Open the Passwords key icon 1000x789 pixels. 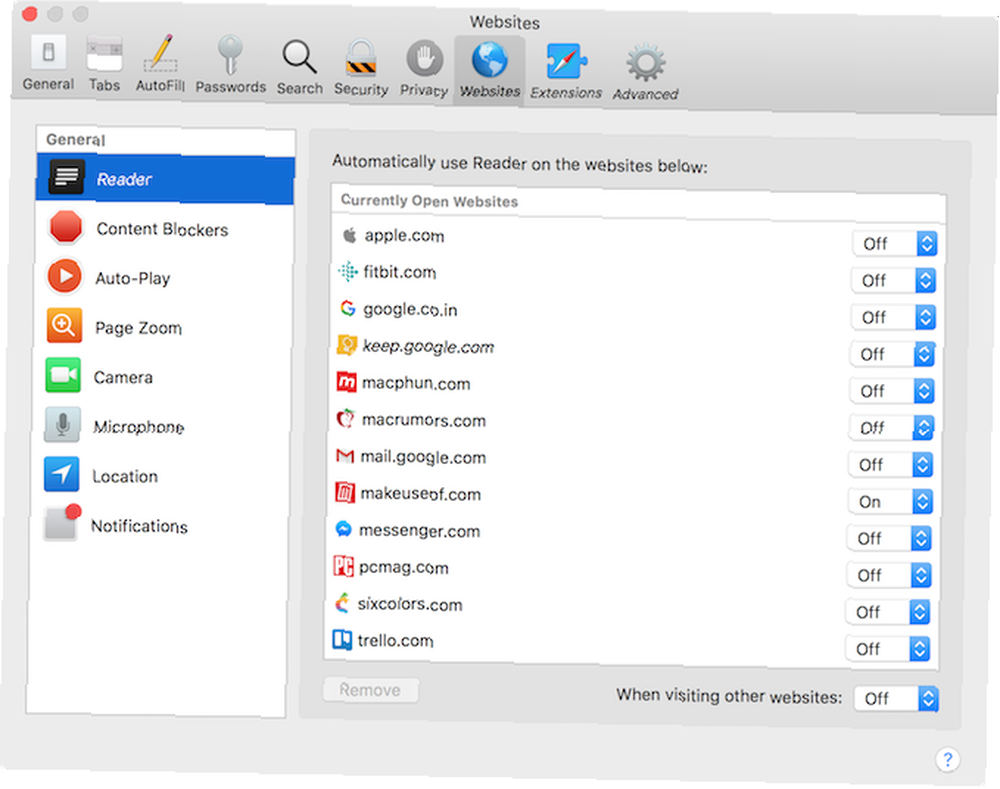pos(230,55)
